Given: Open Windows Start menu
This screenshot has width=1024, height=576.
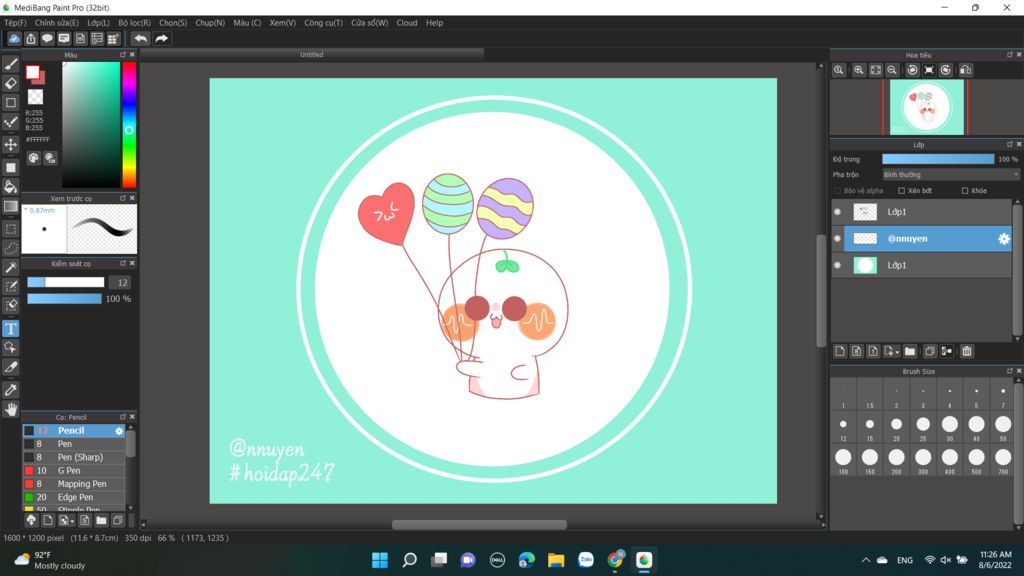Looking at the screenshot, I should (379, 560).
